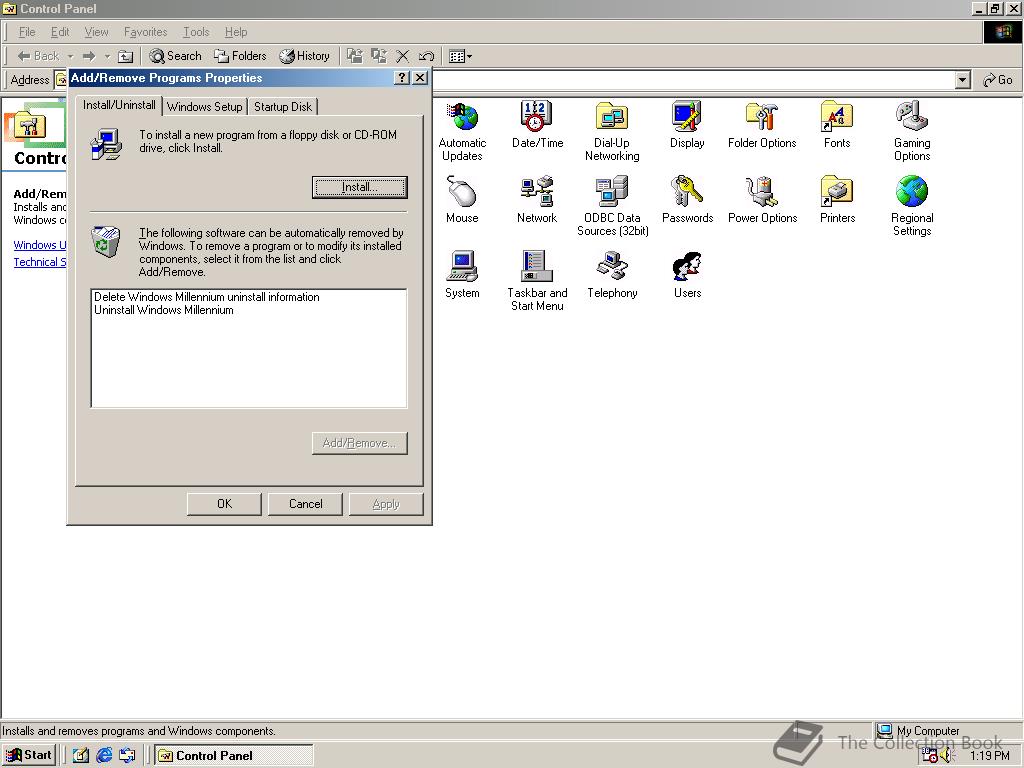Open the Views dropdown button
The height and width of the screenshot is (768, 1024).
(460, 56)
